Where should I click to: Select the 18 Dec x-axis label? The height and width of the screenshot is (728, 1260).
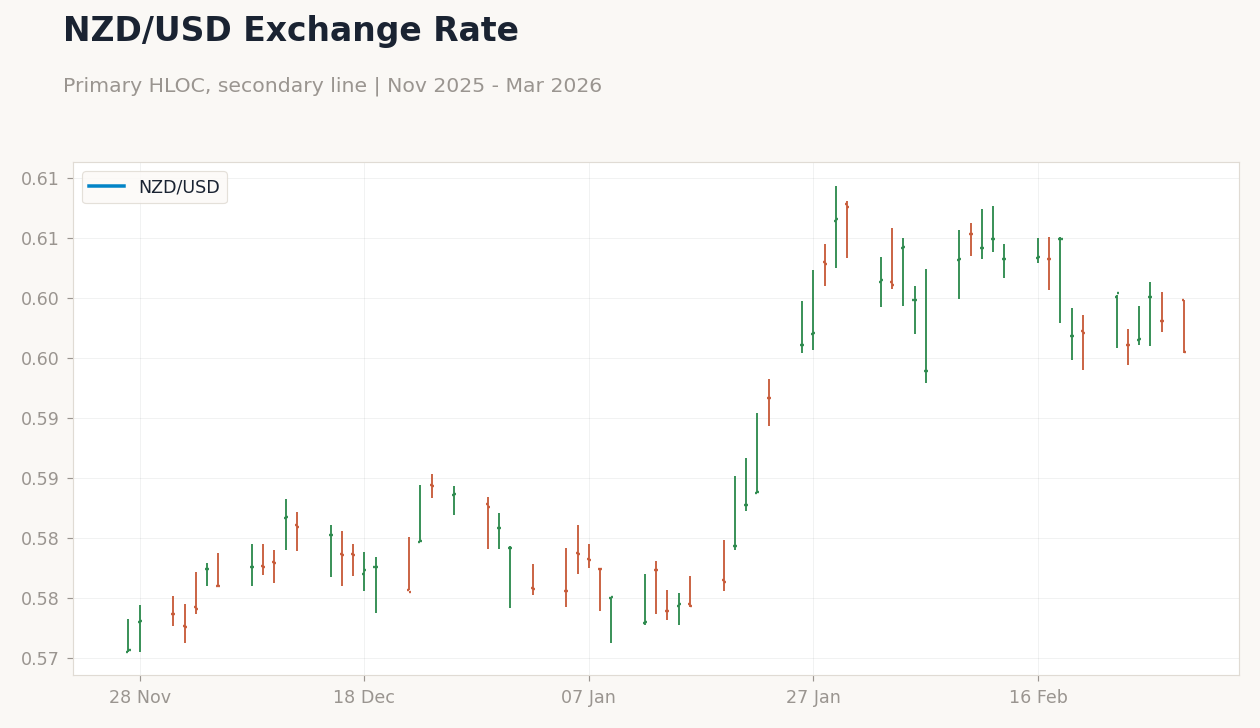364,698
